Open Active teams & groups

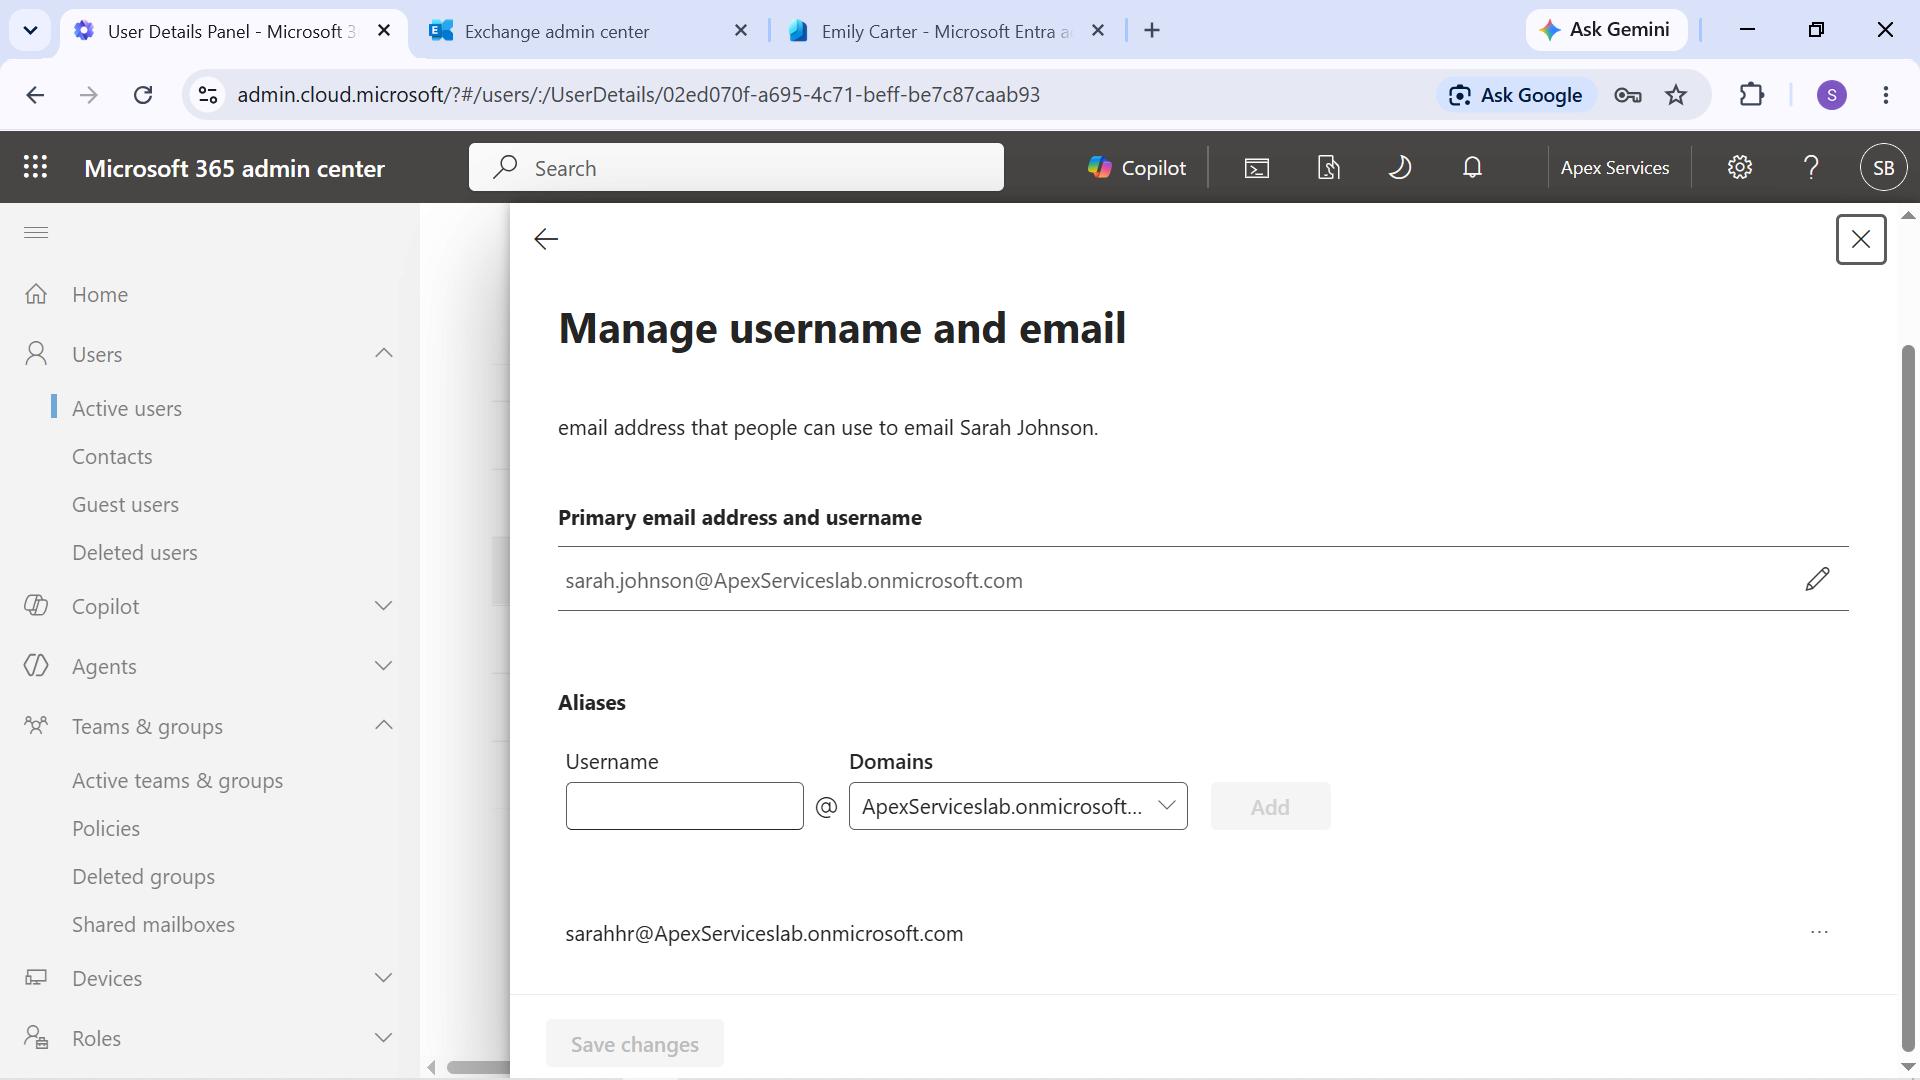tap(177, 781)
